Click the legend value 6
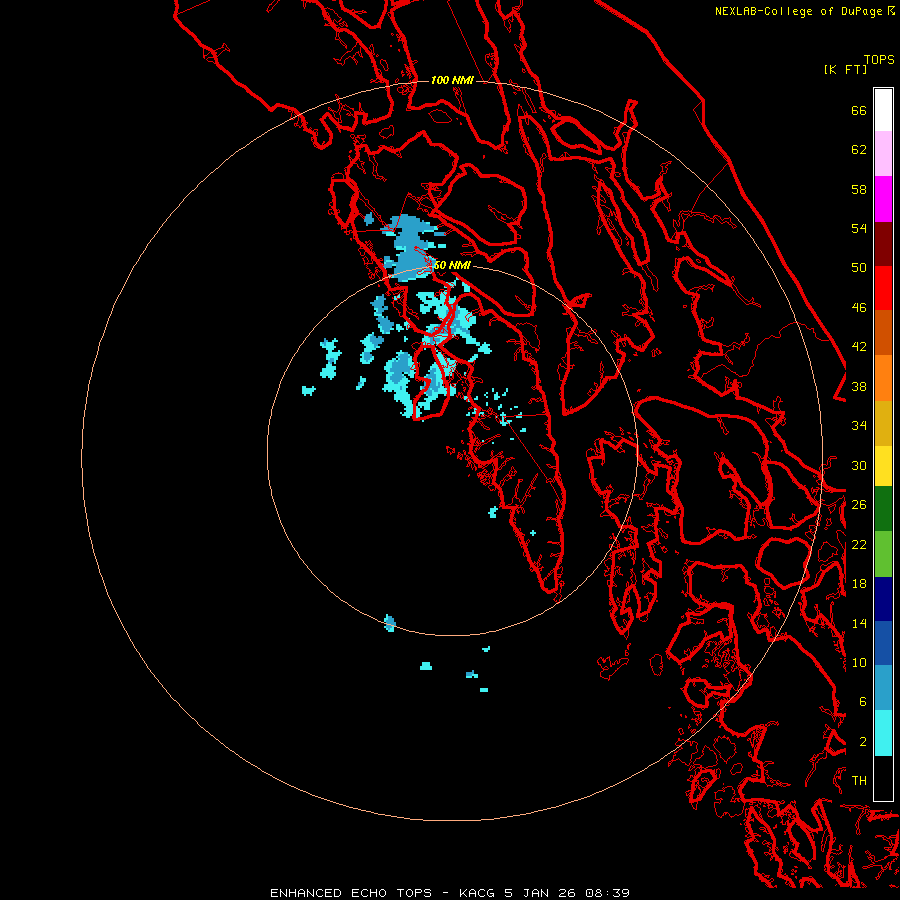 click(x=863, y=702)
